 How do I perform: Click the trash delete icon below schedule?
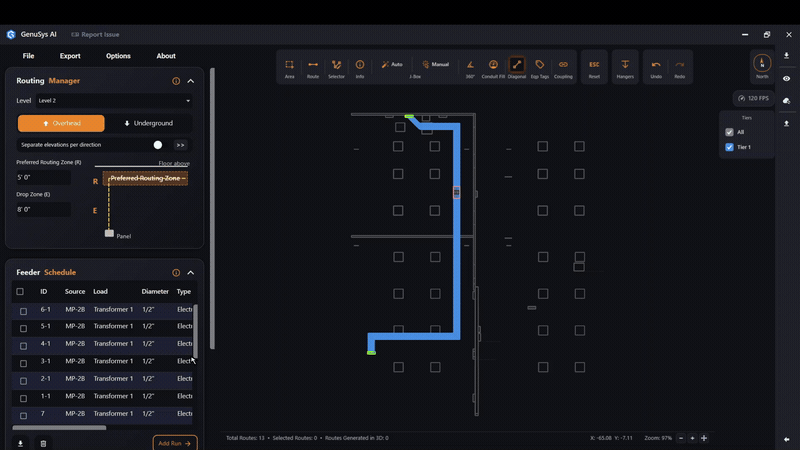[x=43, y=443]
